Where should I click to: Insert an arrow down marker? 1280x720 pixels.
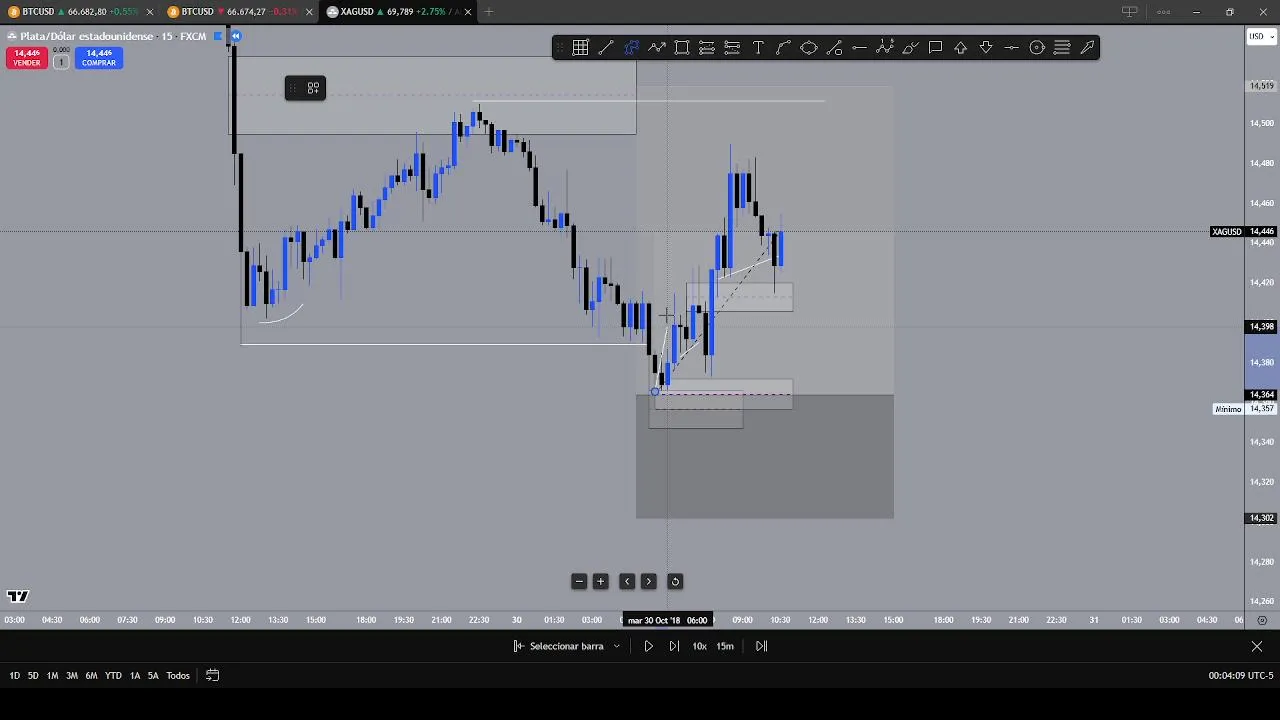[x=986, y=48]
